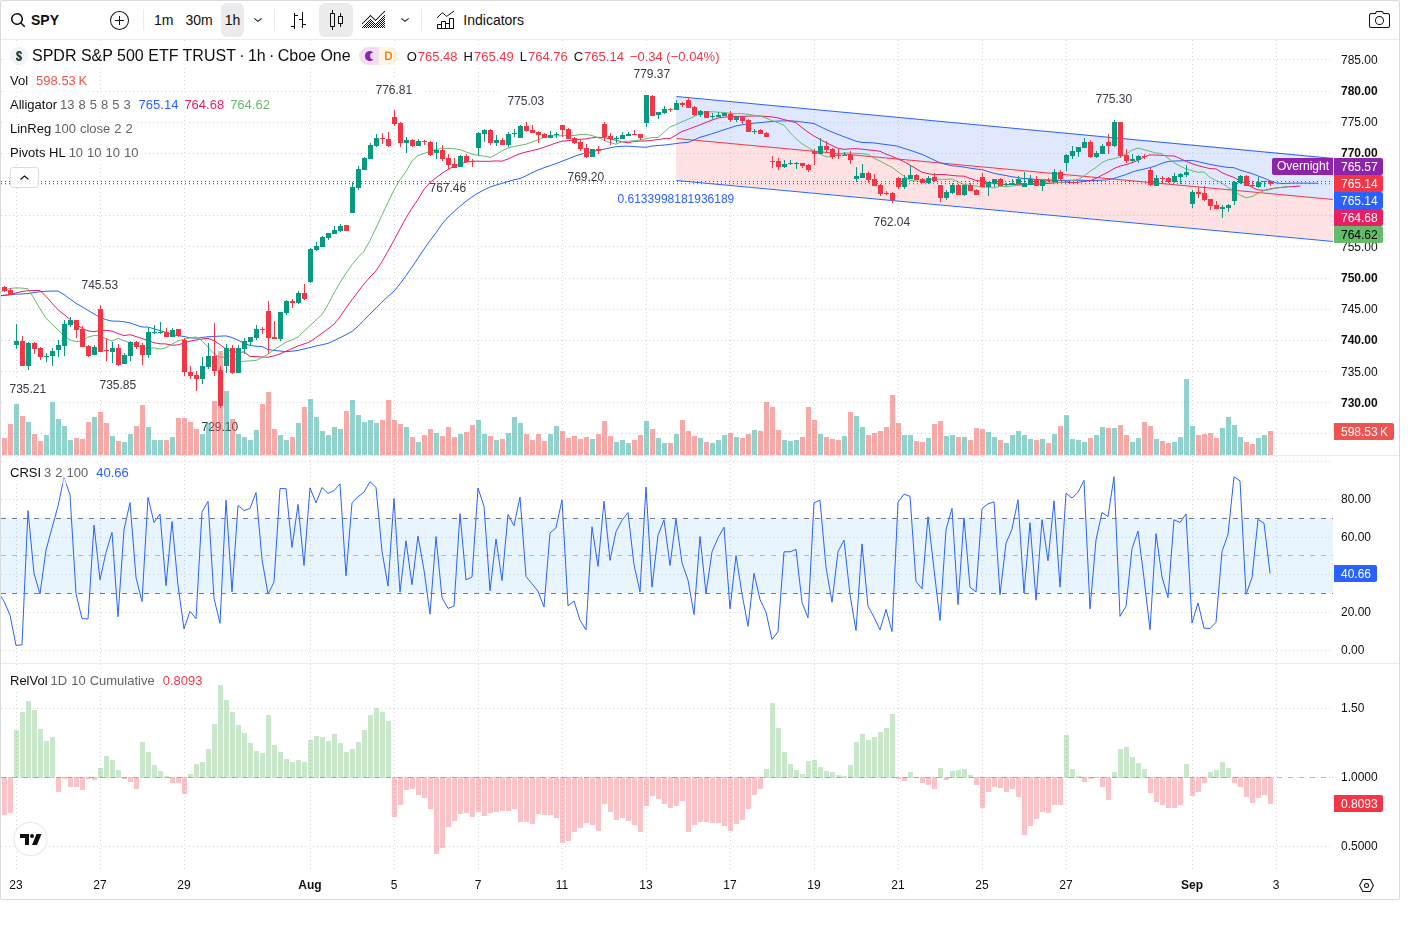Click the red 764.68 price-scale label

(x=1359, y=218)
